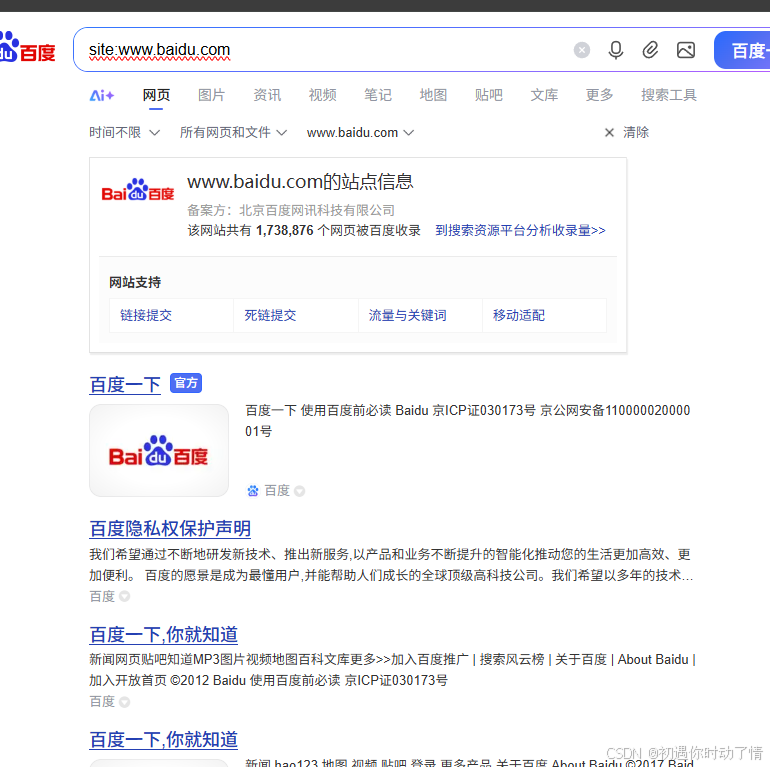Open 到搜索资源平台分析收录量 link
Image resolution: width=770 pixels, height=767 pixels.
pyautogui.click(x=521, y=230)
